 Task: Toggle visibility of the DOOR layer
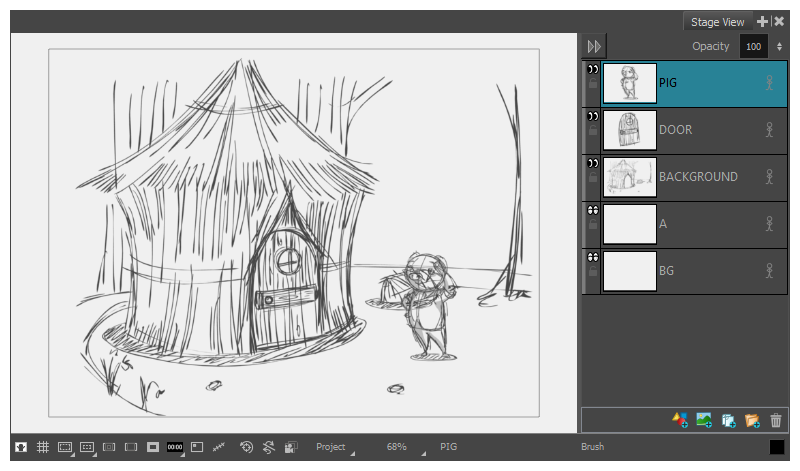pos(592,117)
